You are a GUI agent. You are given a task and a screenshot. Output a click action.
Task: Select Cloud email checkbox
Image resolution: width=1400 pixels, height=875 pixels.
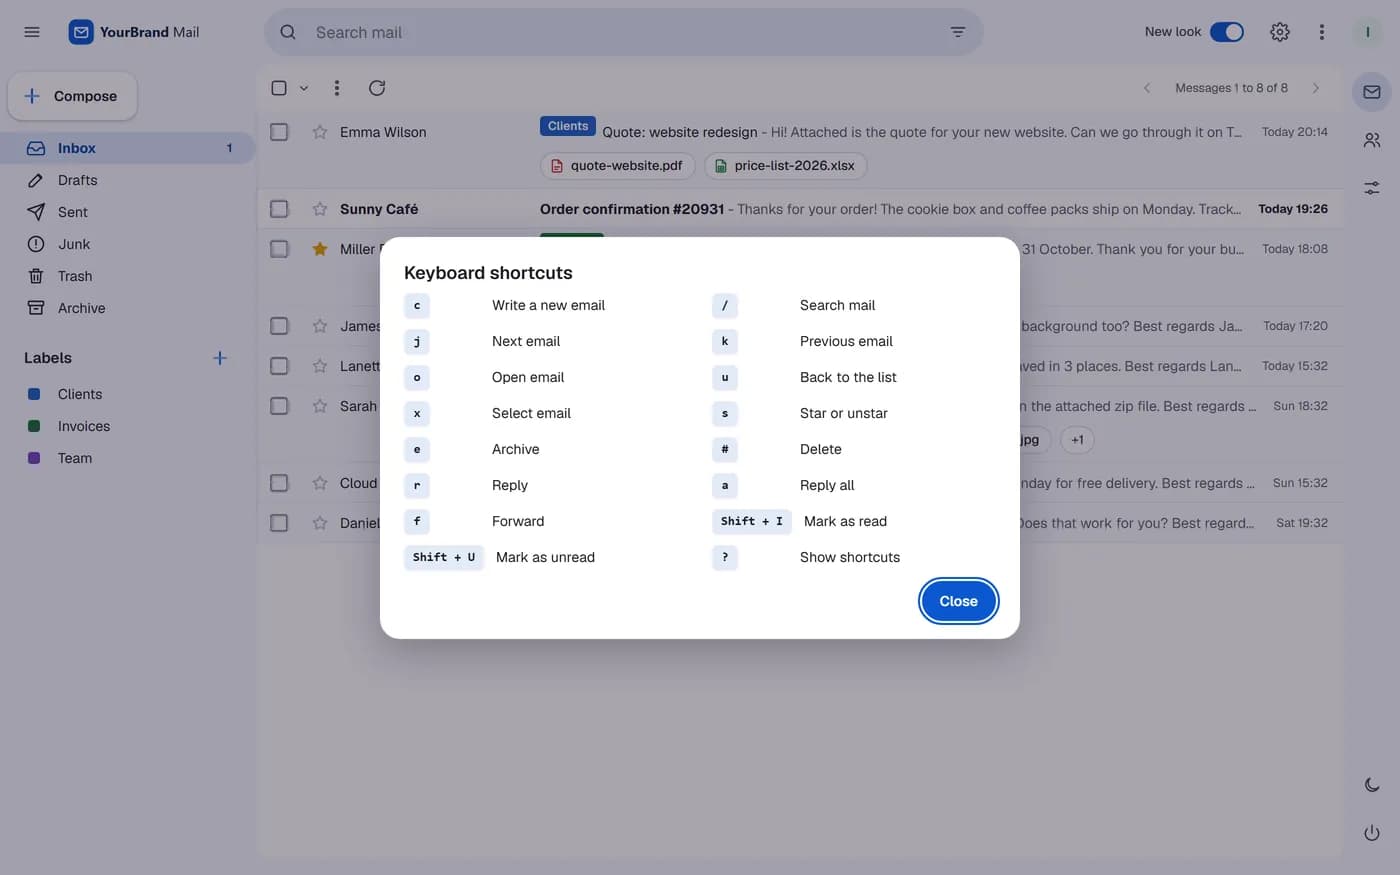[279, 483]
